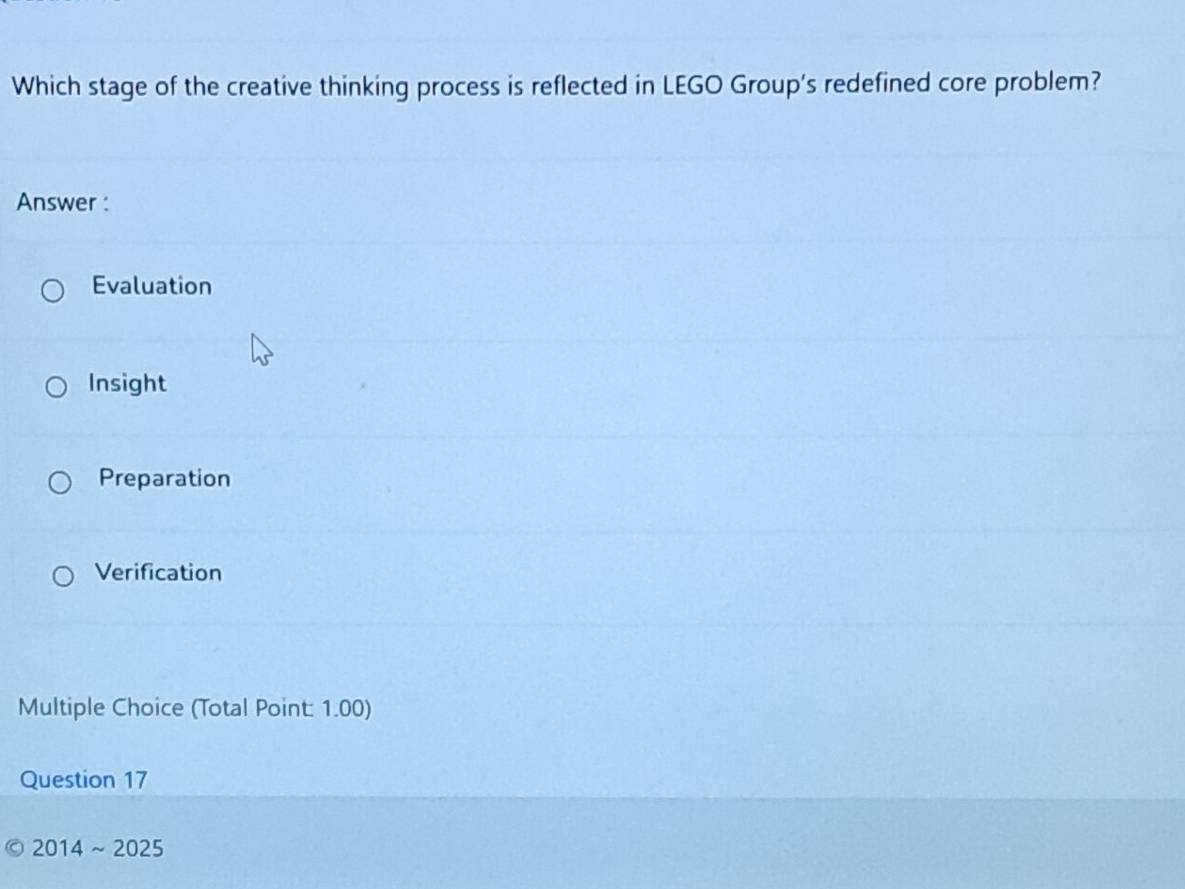Click the "2014 ~ 2025" footer years
The height and width of the screenshot is (889, 1185).
pyautogui.click(x=98, y=849)
